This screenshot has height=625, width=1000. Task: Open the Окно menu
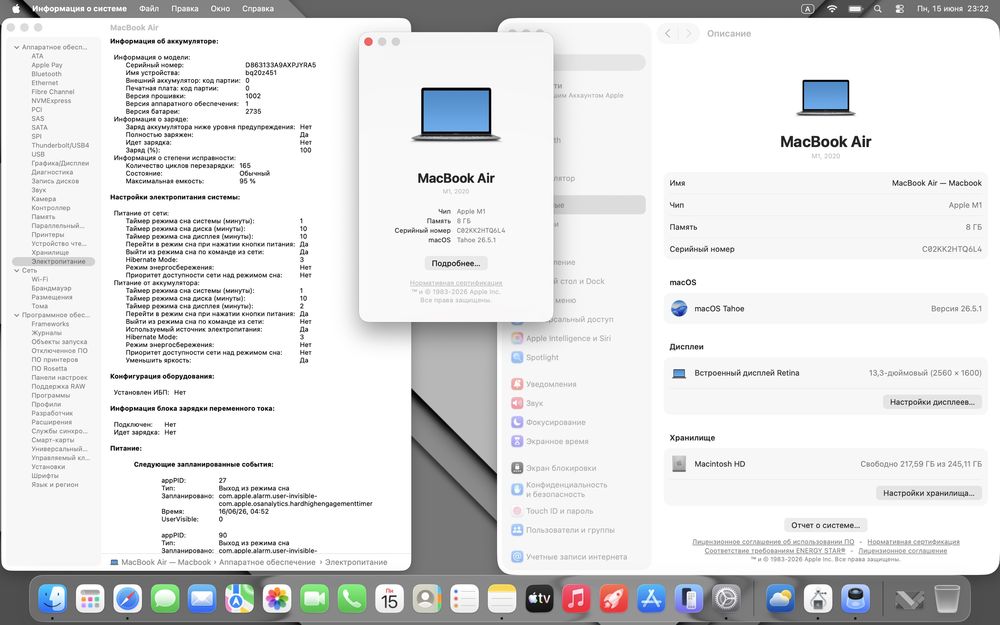(220, 8)
